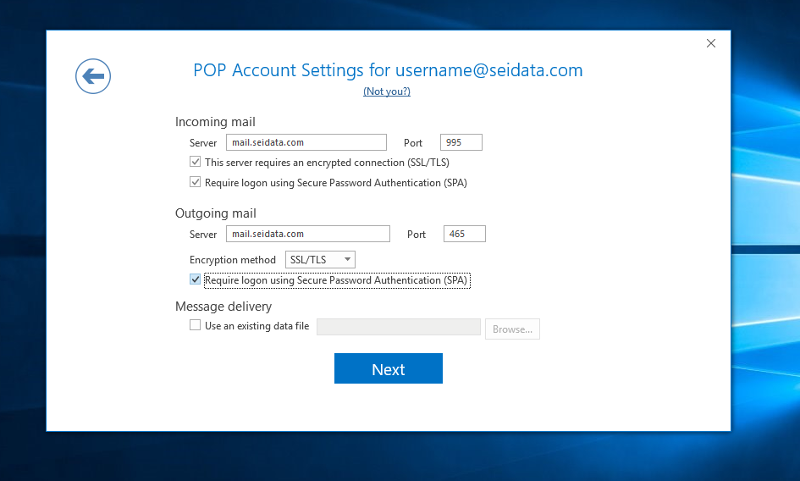Click the "Not you?" link

click(387, 92)
